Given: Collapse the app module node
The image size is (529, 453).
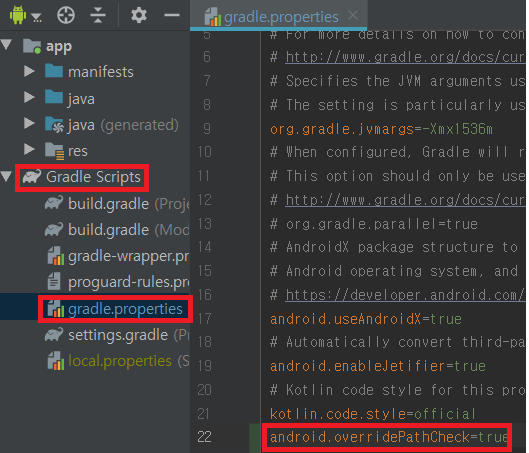Looking at the screenshot, I should click(7, 45).
